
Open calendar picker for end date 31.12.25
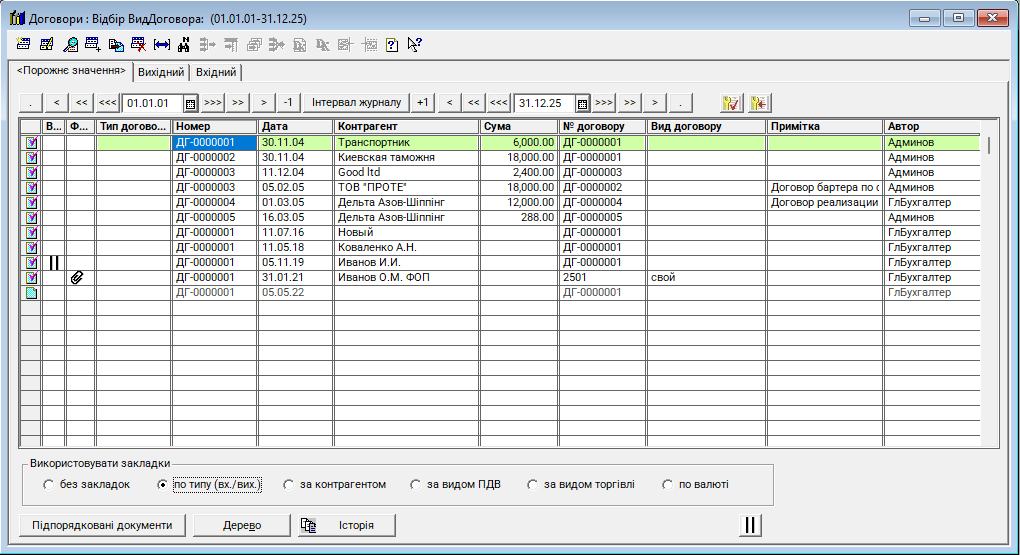(x=582, y=103)
